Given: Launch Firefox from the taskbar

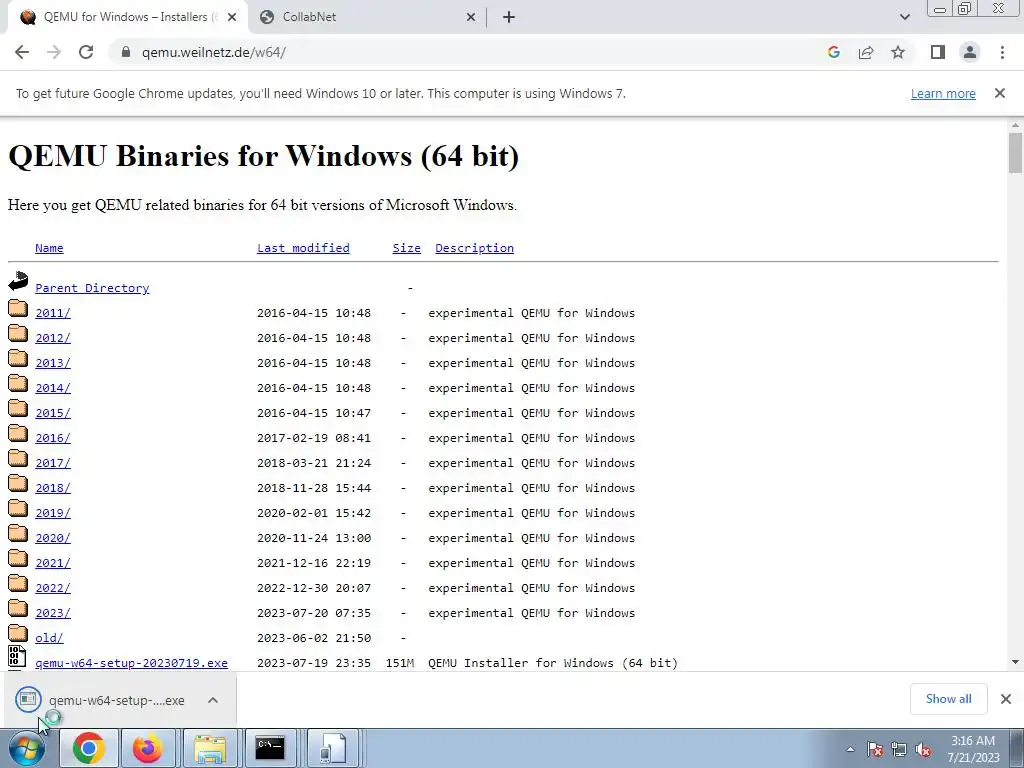Looking at the screenshot, I should (x=148, y=748).
